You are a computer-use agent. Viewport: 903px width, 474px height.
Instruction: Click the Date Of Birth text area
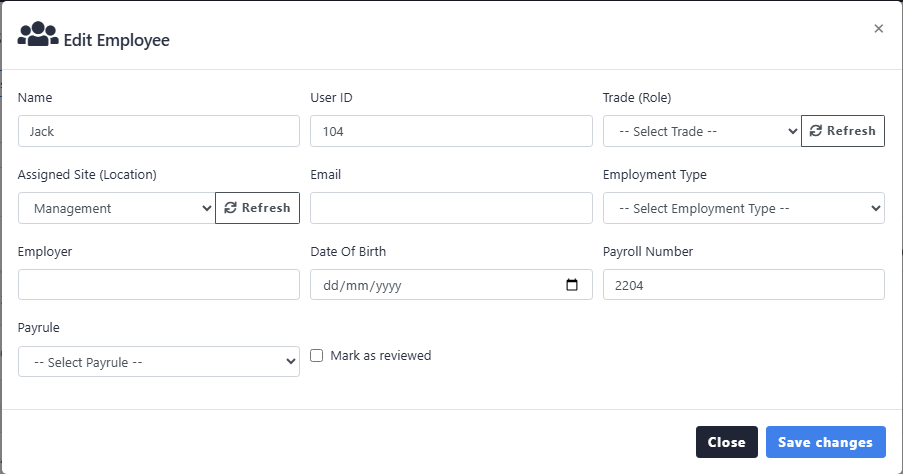[430, 285]
